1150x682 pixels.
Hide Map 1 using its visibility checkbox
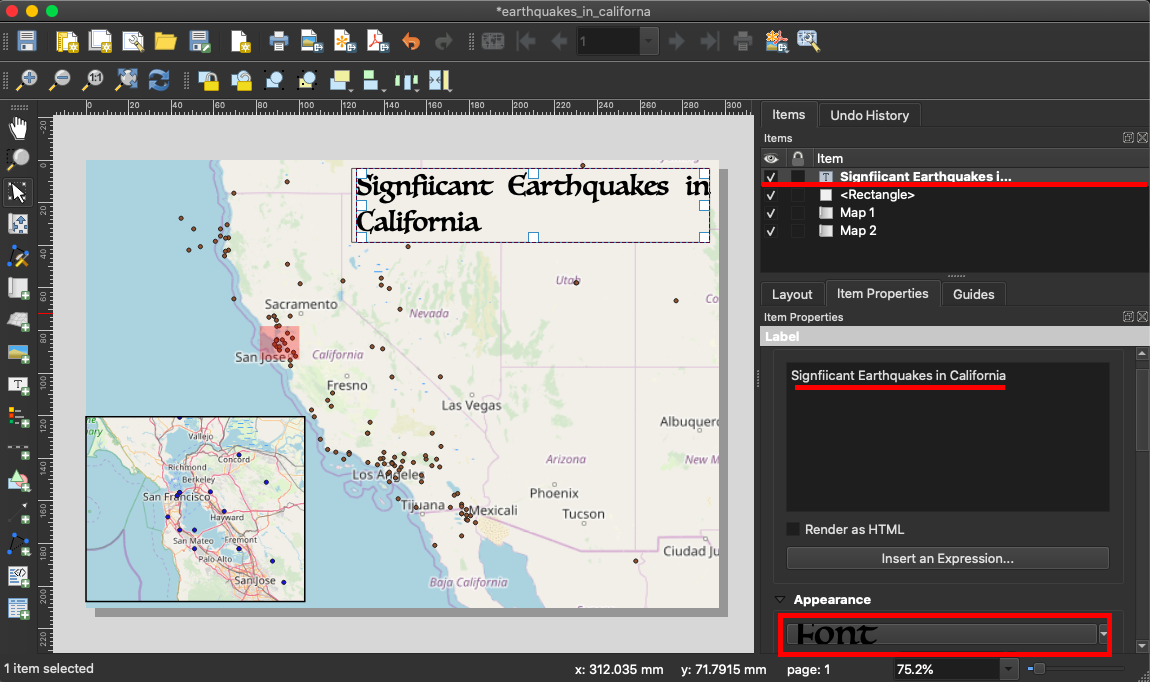(x=771, y=213)
